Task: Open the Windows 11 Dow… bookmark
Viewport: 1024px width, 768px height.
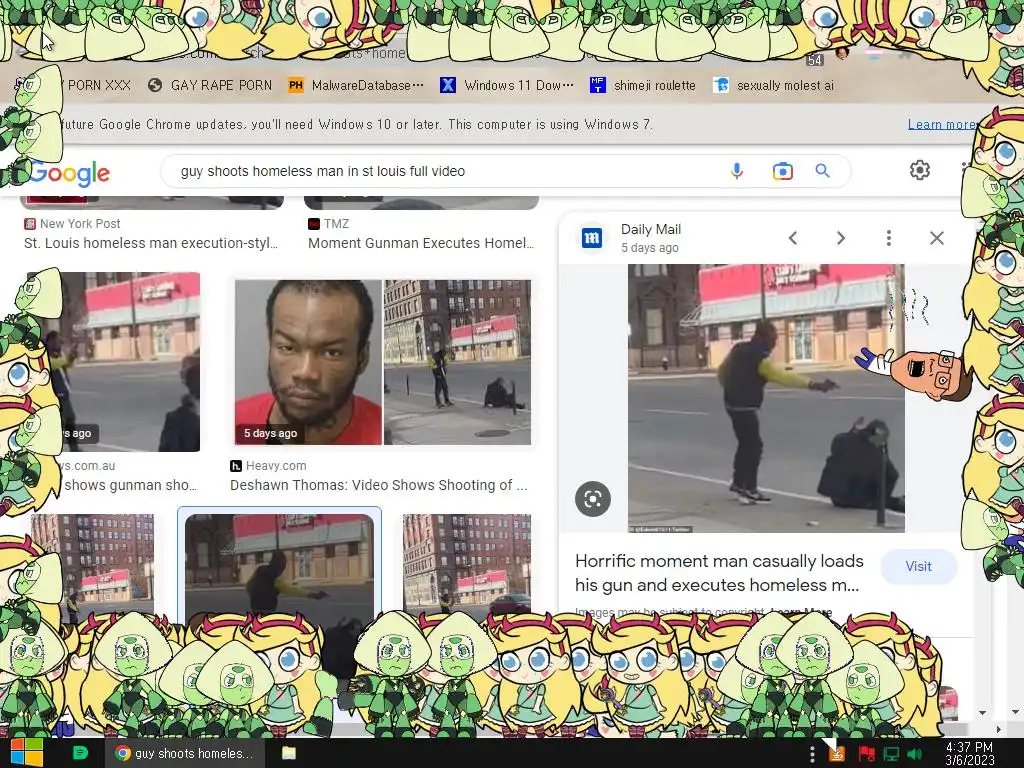Action: [507, 86]
